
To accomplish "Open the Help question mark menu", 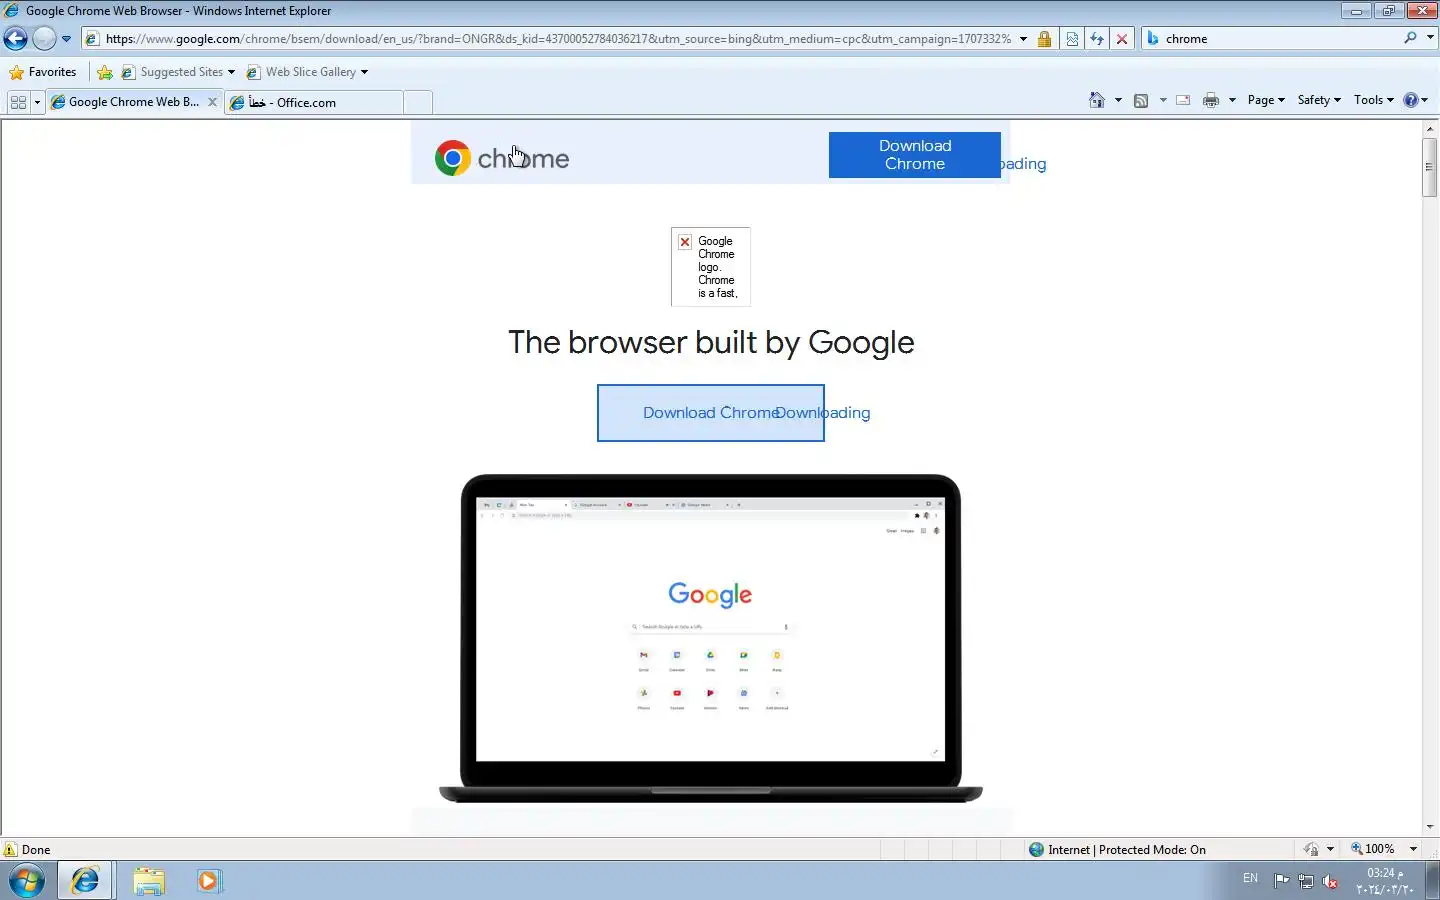I will pyautogui.click(x=1416, y=100).
